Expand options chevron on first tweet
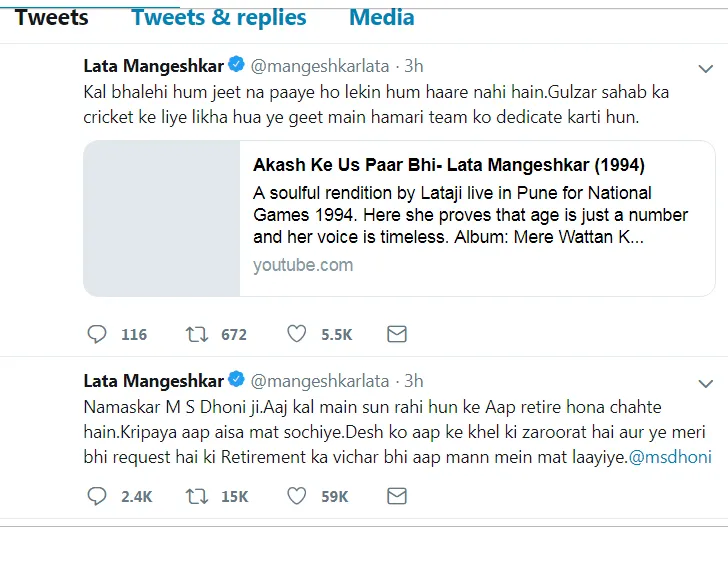This screenshot has width=728, height=568. pyautogui.click(x=706, y=69)
